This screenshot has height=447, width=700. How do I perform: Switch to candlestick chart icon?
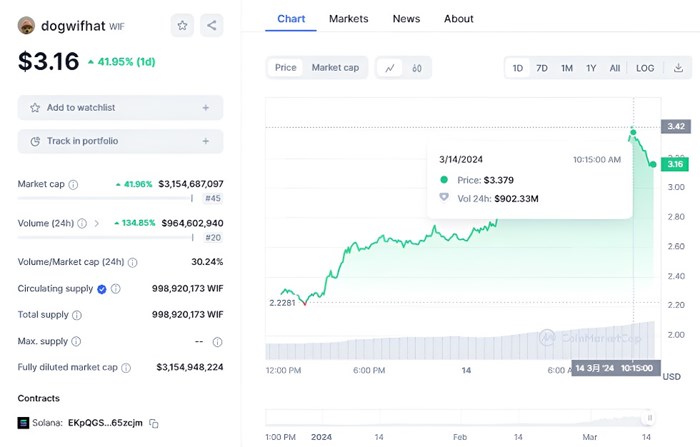point(416,68)
